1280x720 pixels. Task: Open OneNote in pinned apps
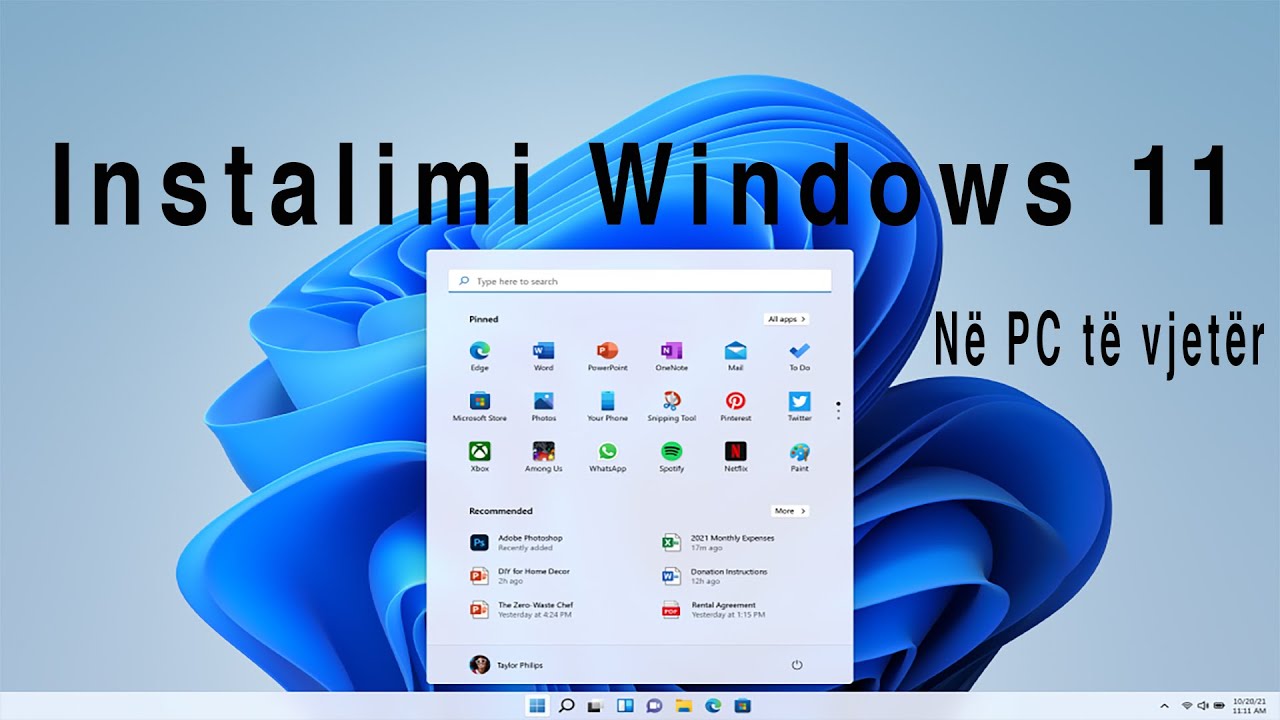tap(671, 355)
